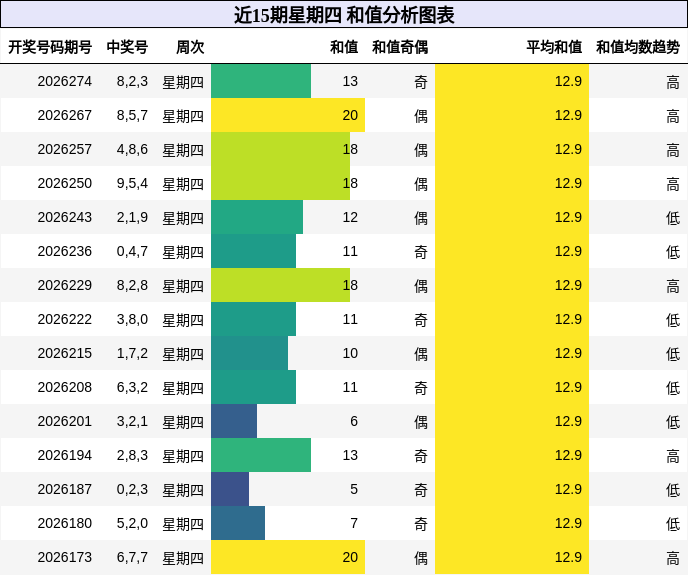Image resolution: width=688 pixels, height=575 pixels.
Task: Click the average 12.9 in row 2026250
Action: point(568,183)
